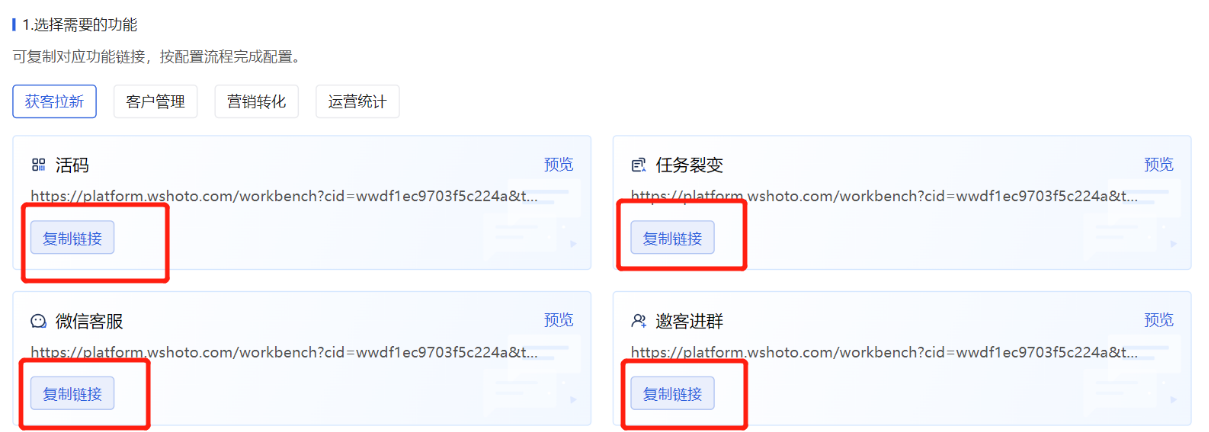
Task: Click the 活码 workbench URL text
Action: point(284,196)
